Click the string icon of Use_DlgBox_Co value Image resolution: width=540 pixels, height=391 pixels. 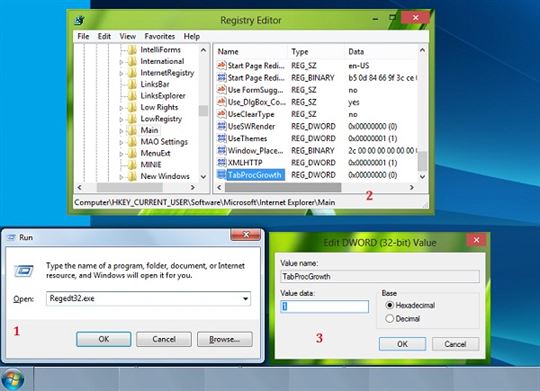(x=221, y=102)
